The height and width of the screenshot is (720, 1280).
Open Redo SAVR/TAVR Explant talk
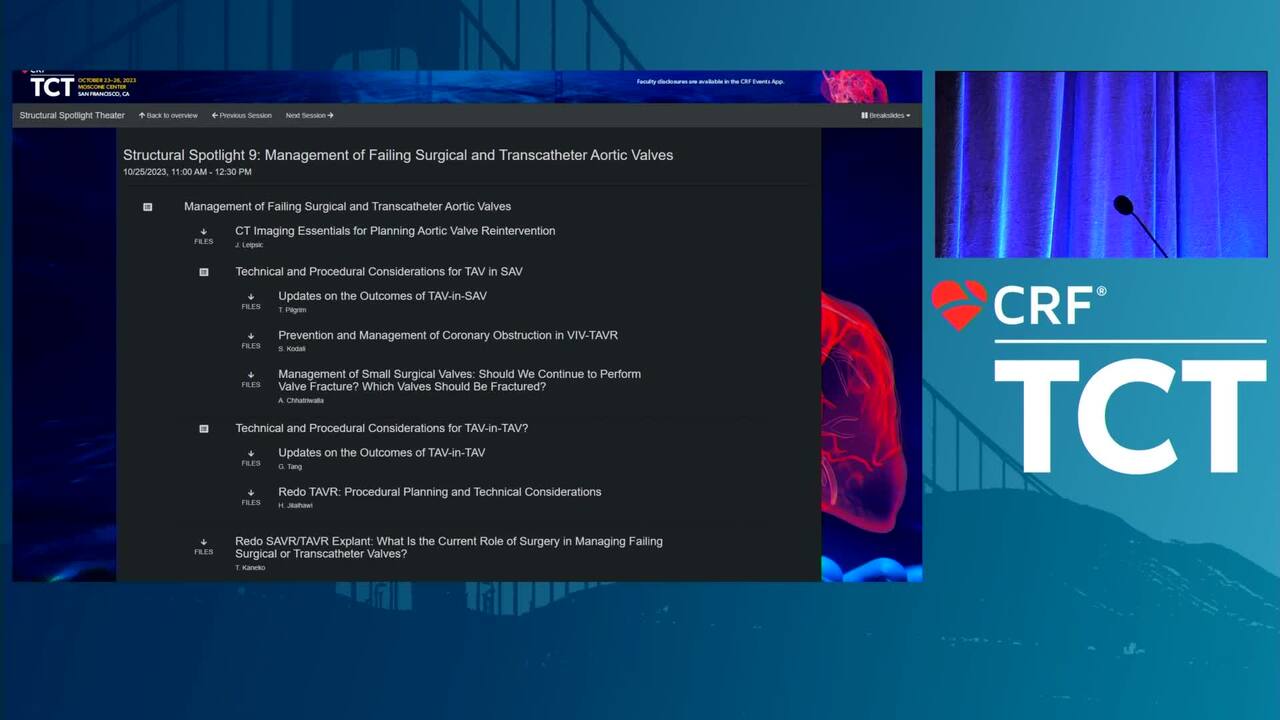coord(449,547)
